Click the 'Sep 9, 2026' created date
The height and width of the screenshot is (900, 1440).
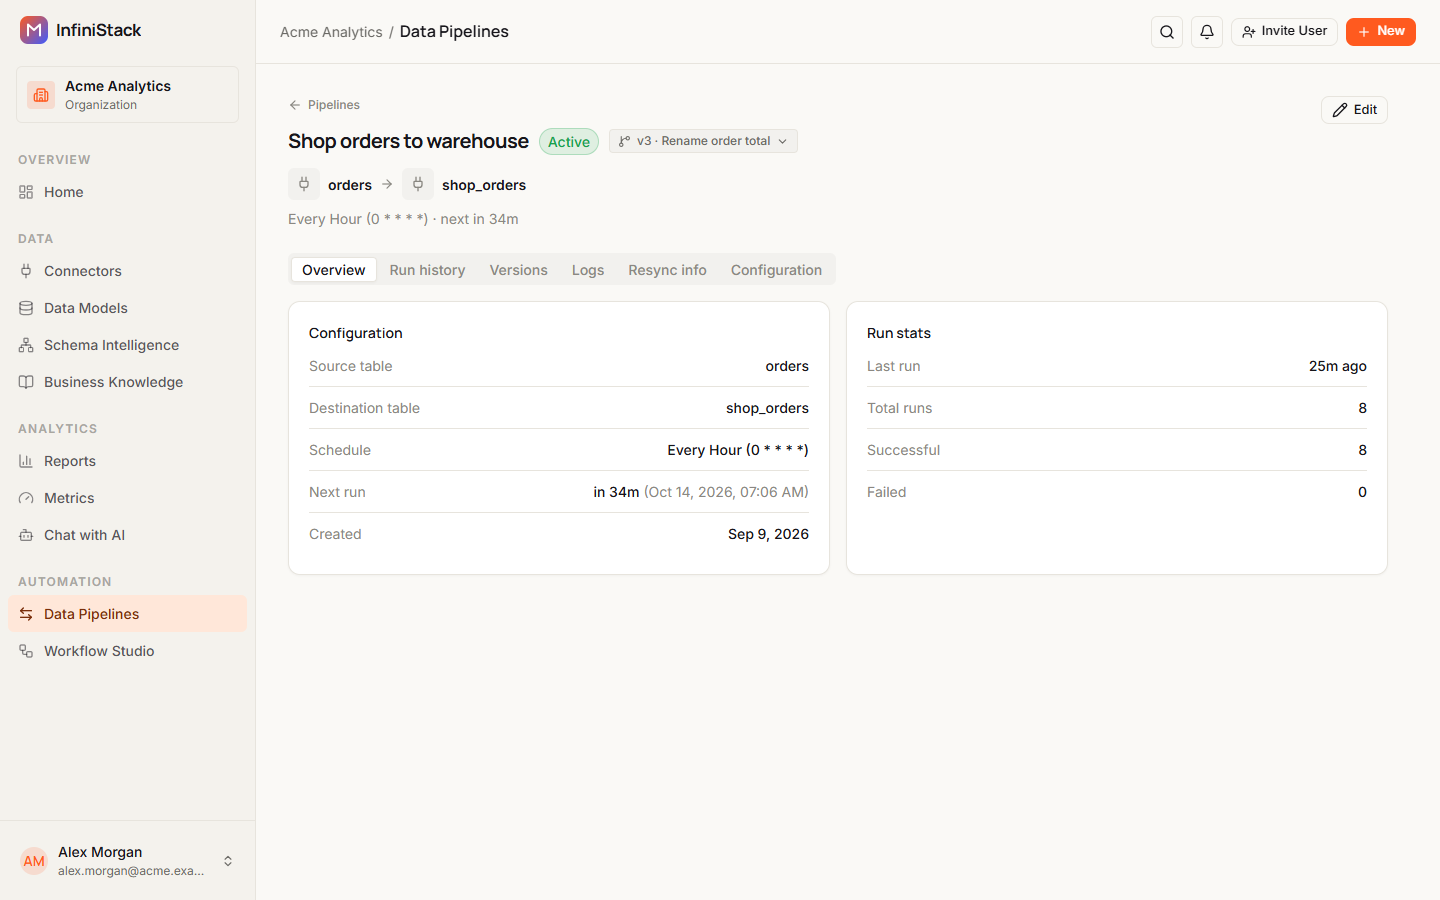point(768,534)
